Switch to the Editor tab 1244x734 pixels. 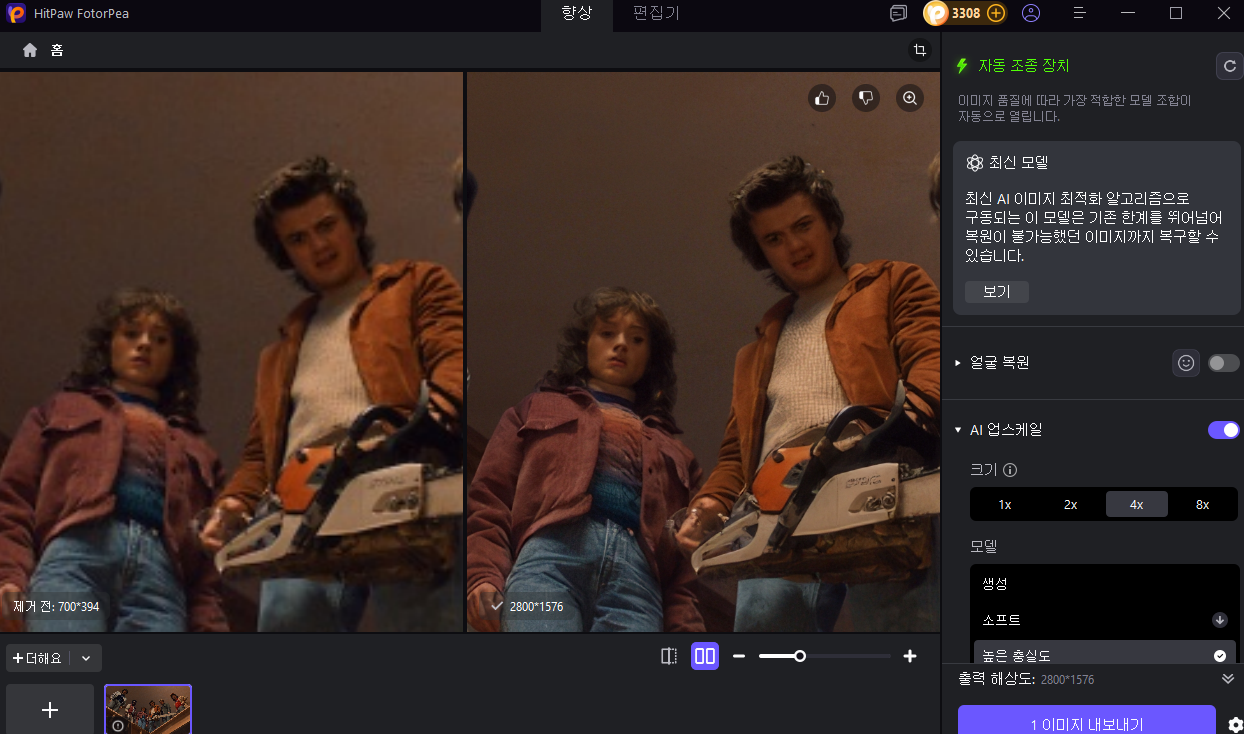point(657,13)
